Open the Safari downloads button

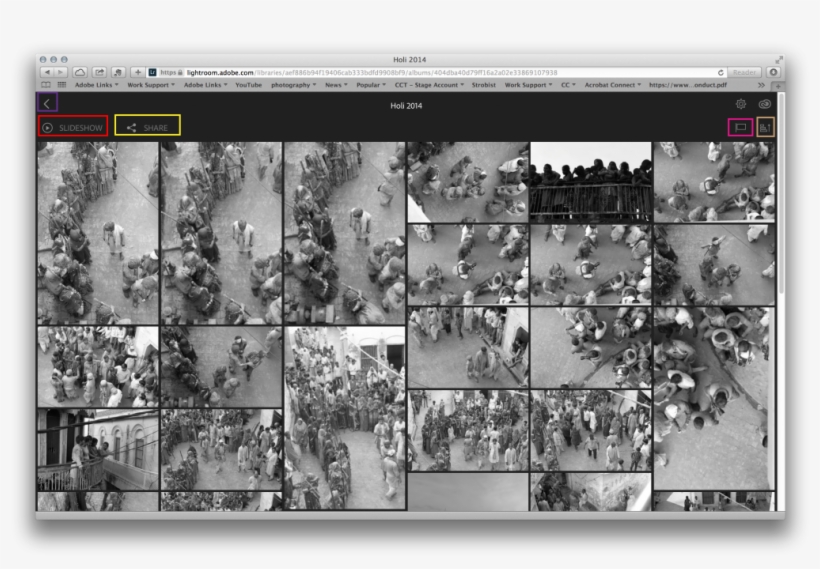click(772, 73)
